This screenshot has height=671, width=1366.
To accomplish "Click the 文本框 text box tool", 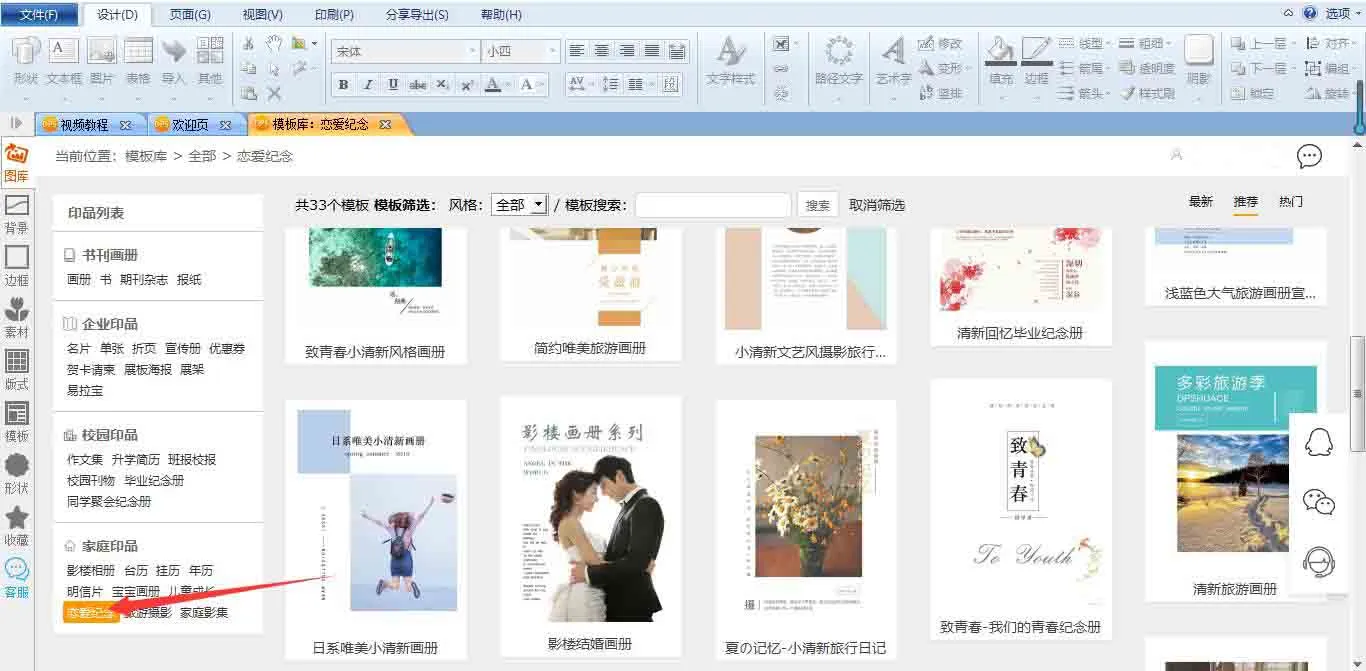I will click(64, 61).
